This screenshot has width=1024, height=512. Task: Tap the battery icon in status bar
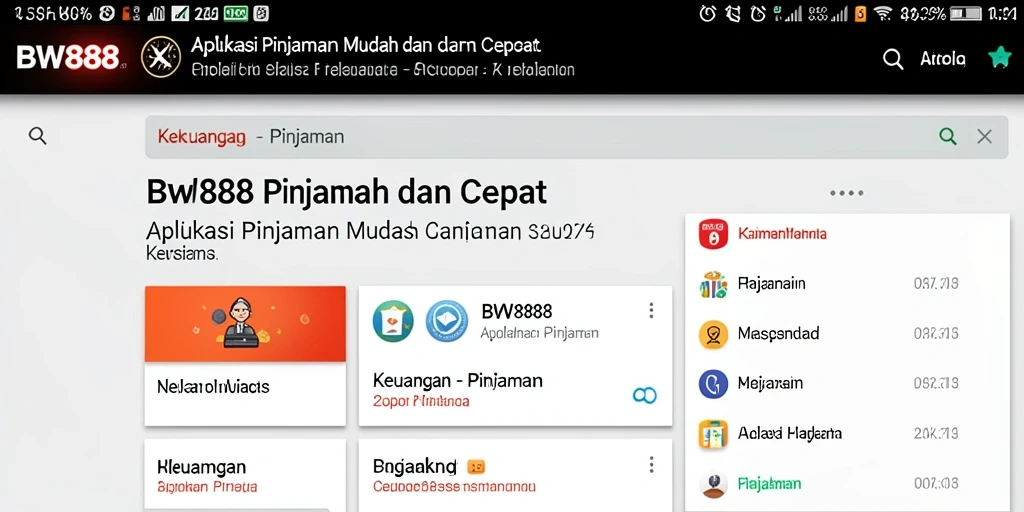pos(965,13)
